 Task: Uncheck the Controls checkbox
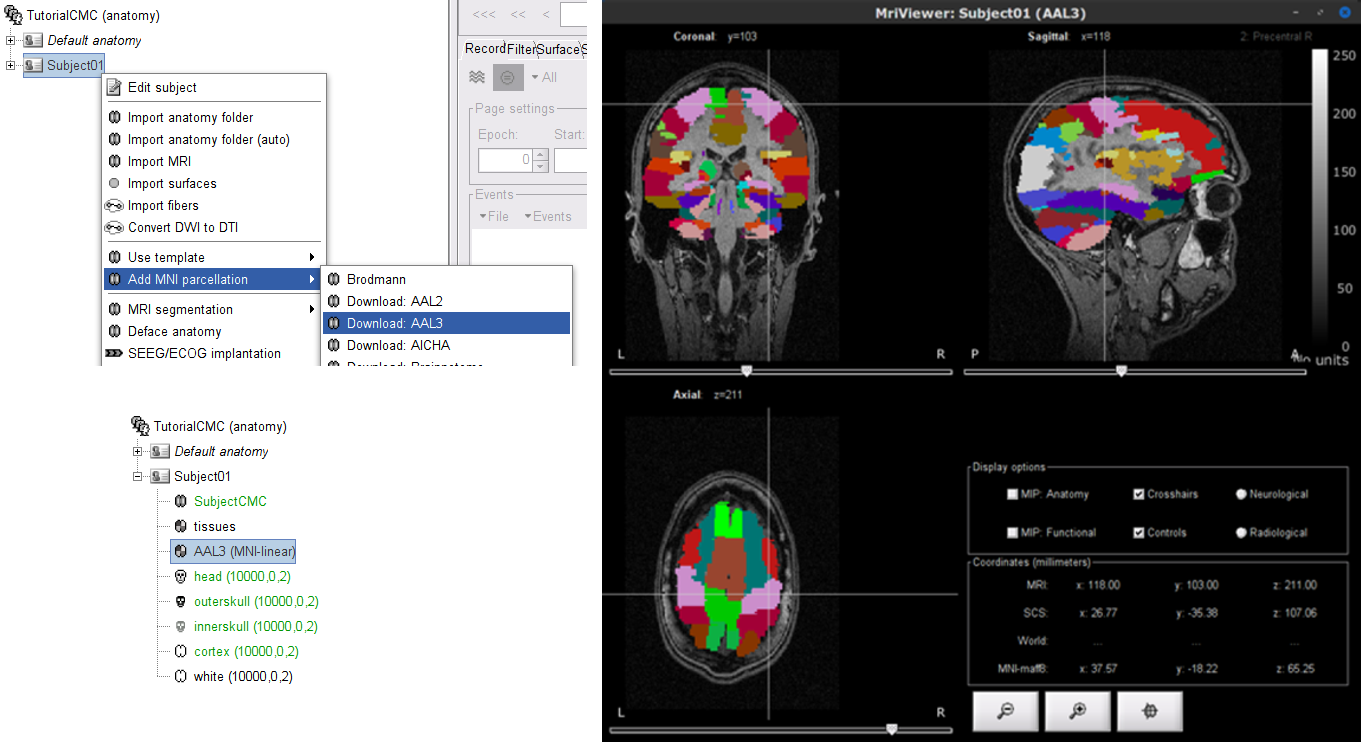pos(1138,533)
